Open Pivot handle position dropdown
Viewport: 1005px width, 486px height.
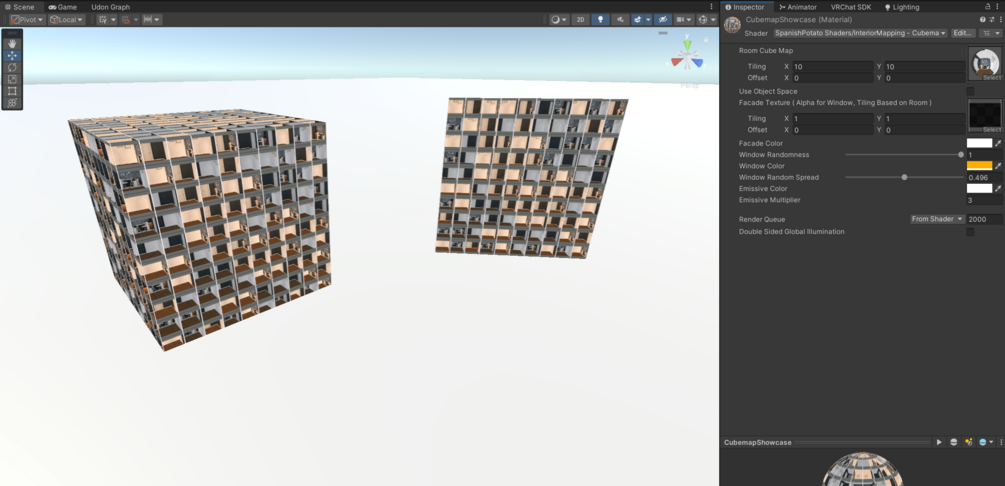tap(28, 20)
